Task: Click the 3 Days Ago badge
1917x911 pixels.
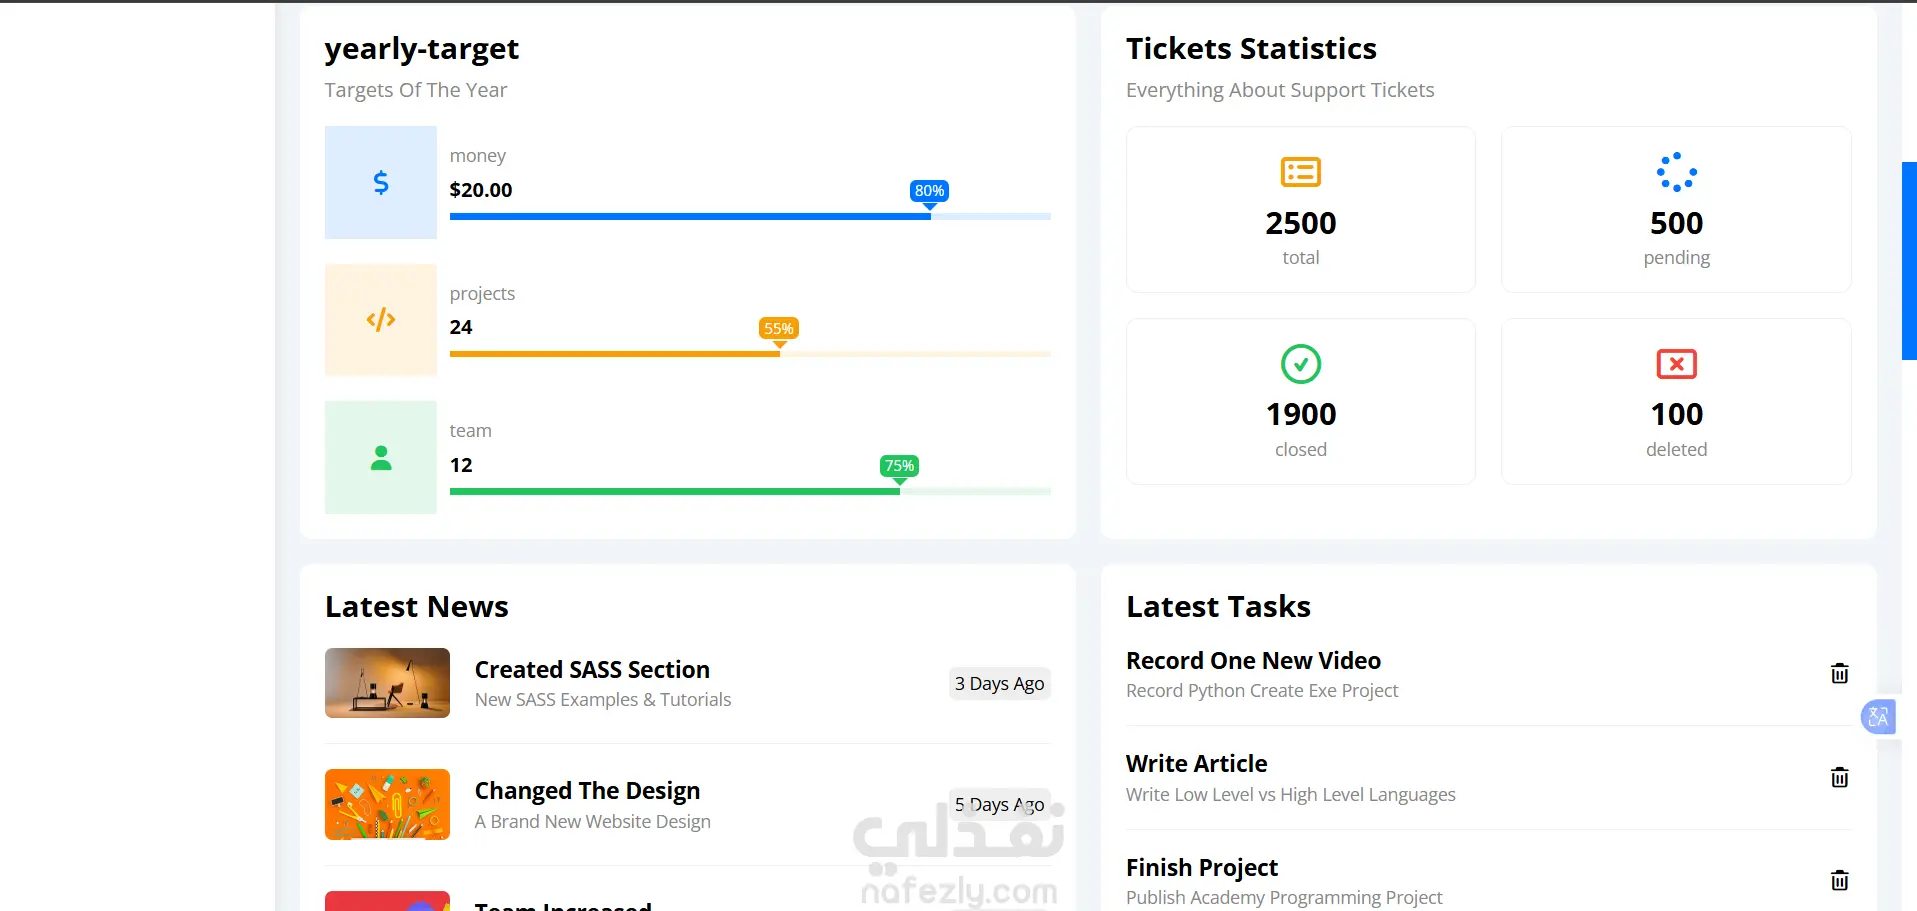Action: (999, 683)
